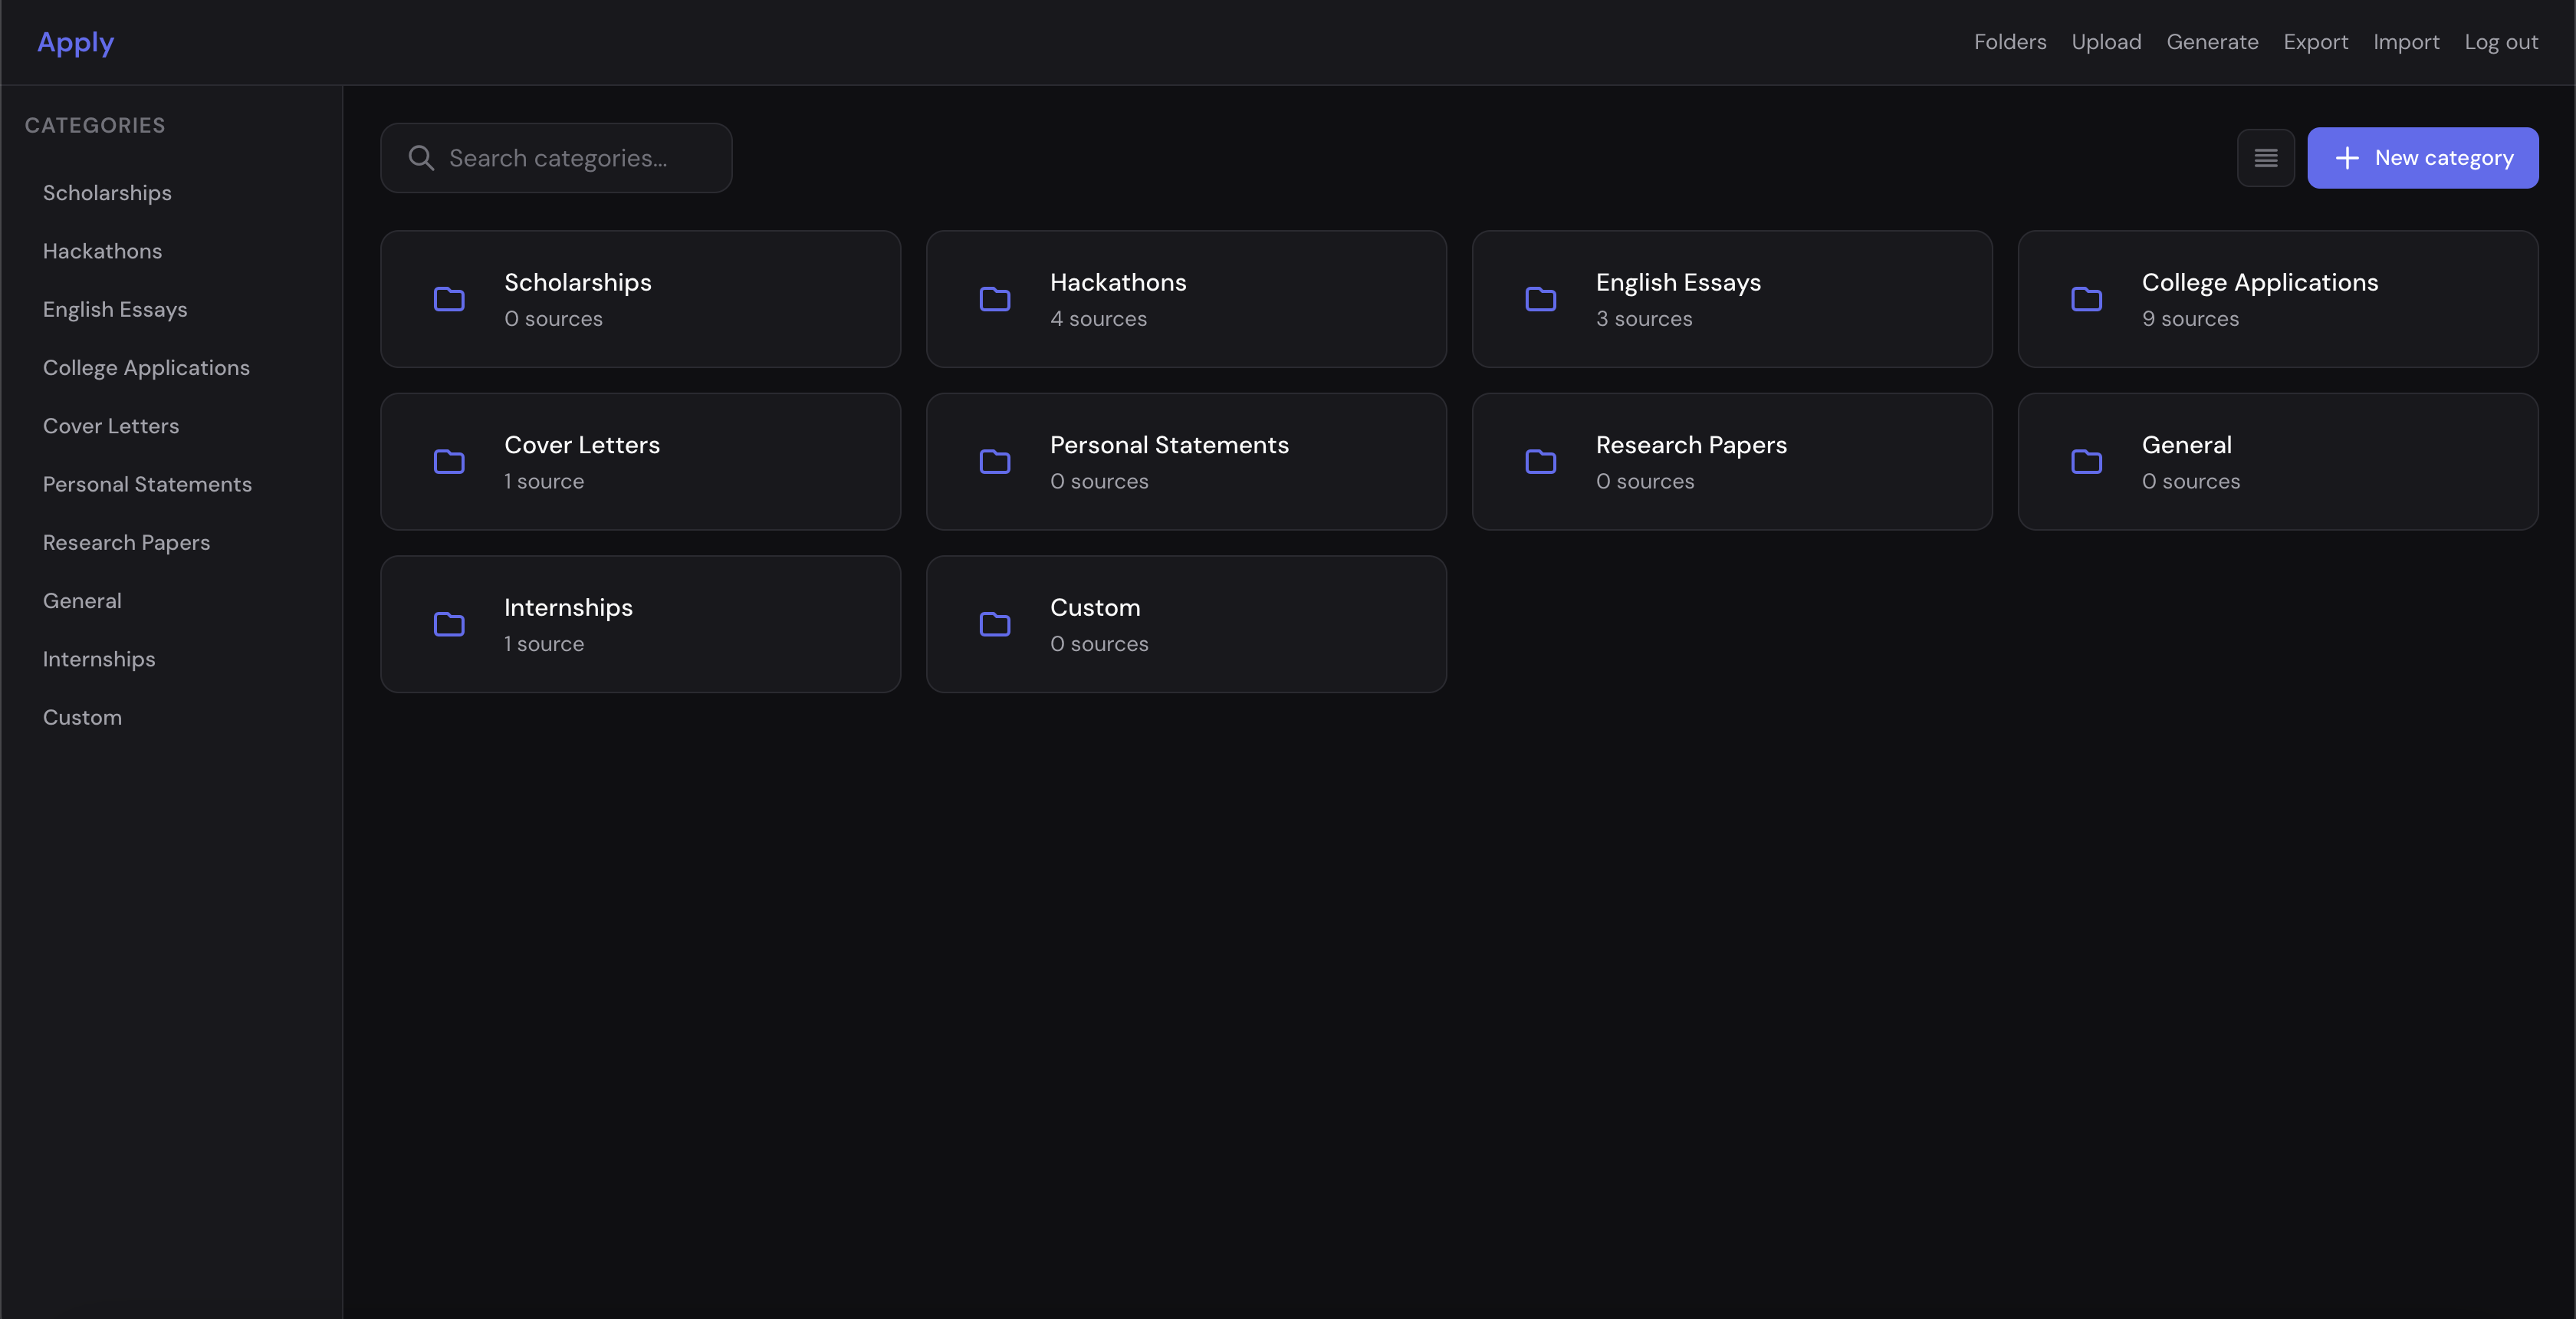Screen dimensions: 2576x1319
Task: Create a New category
Action: (x=2421, y=158)
